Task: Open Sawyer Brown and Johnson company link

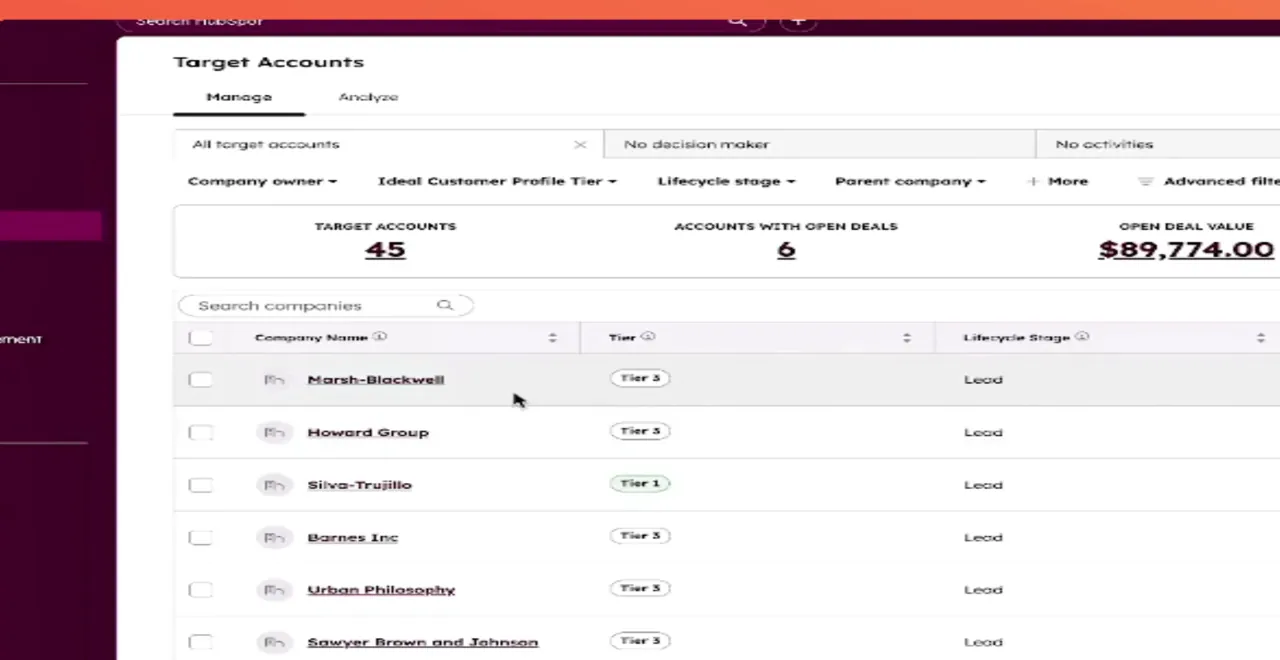Action: click(x=422, y=642)
